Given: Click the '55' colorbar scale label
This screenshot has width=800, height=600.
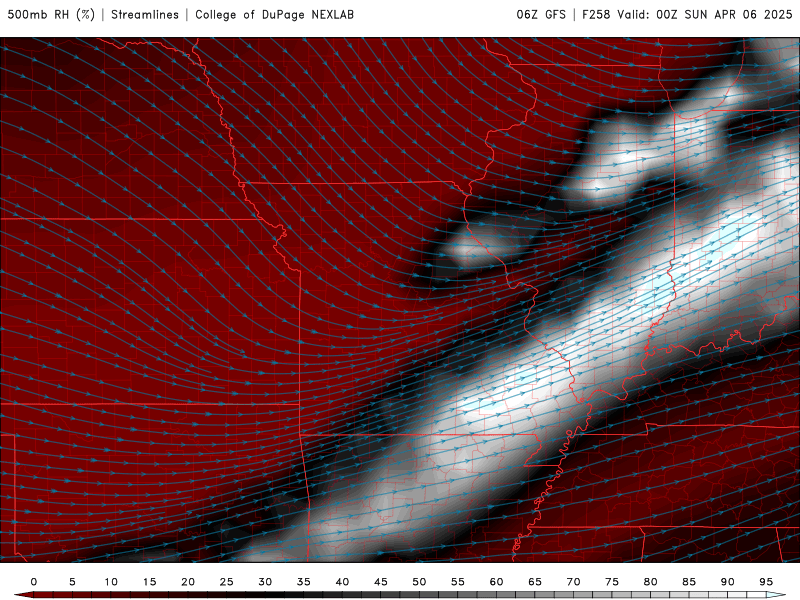Looking at the screenshot, I should click(x=458, y=582).
